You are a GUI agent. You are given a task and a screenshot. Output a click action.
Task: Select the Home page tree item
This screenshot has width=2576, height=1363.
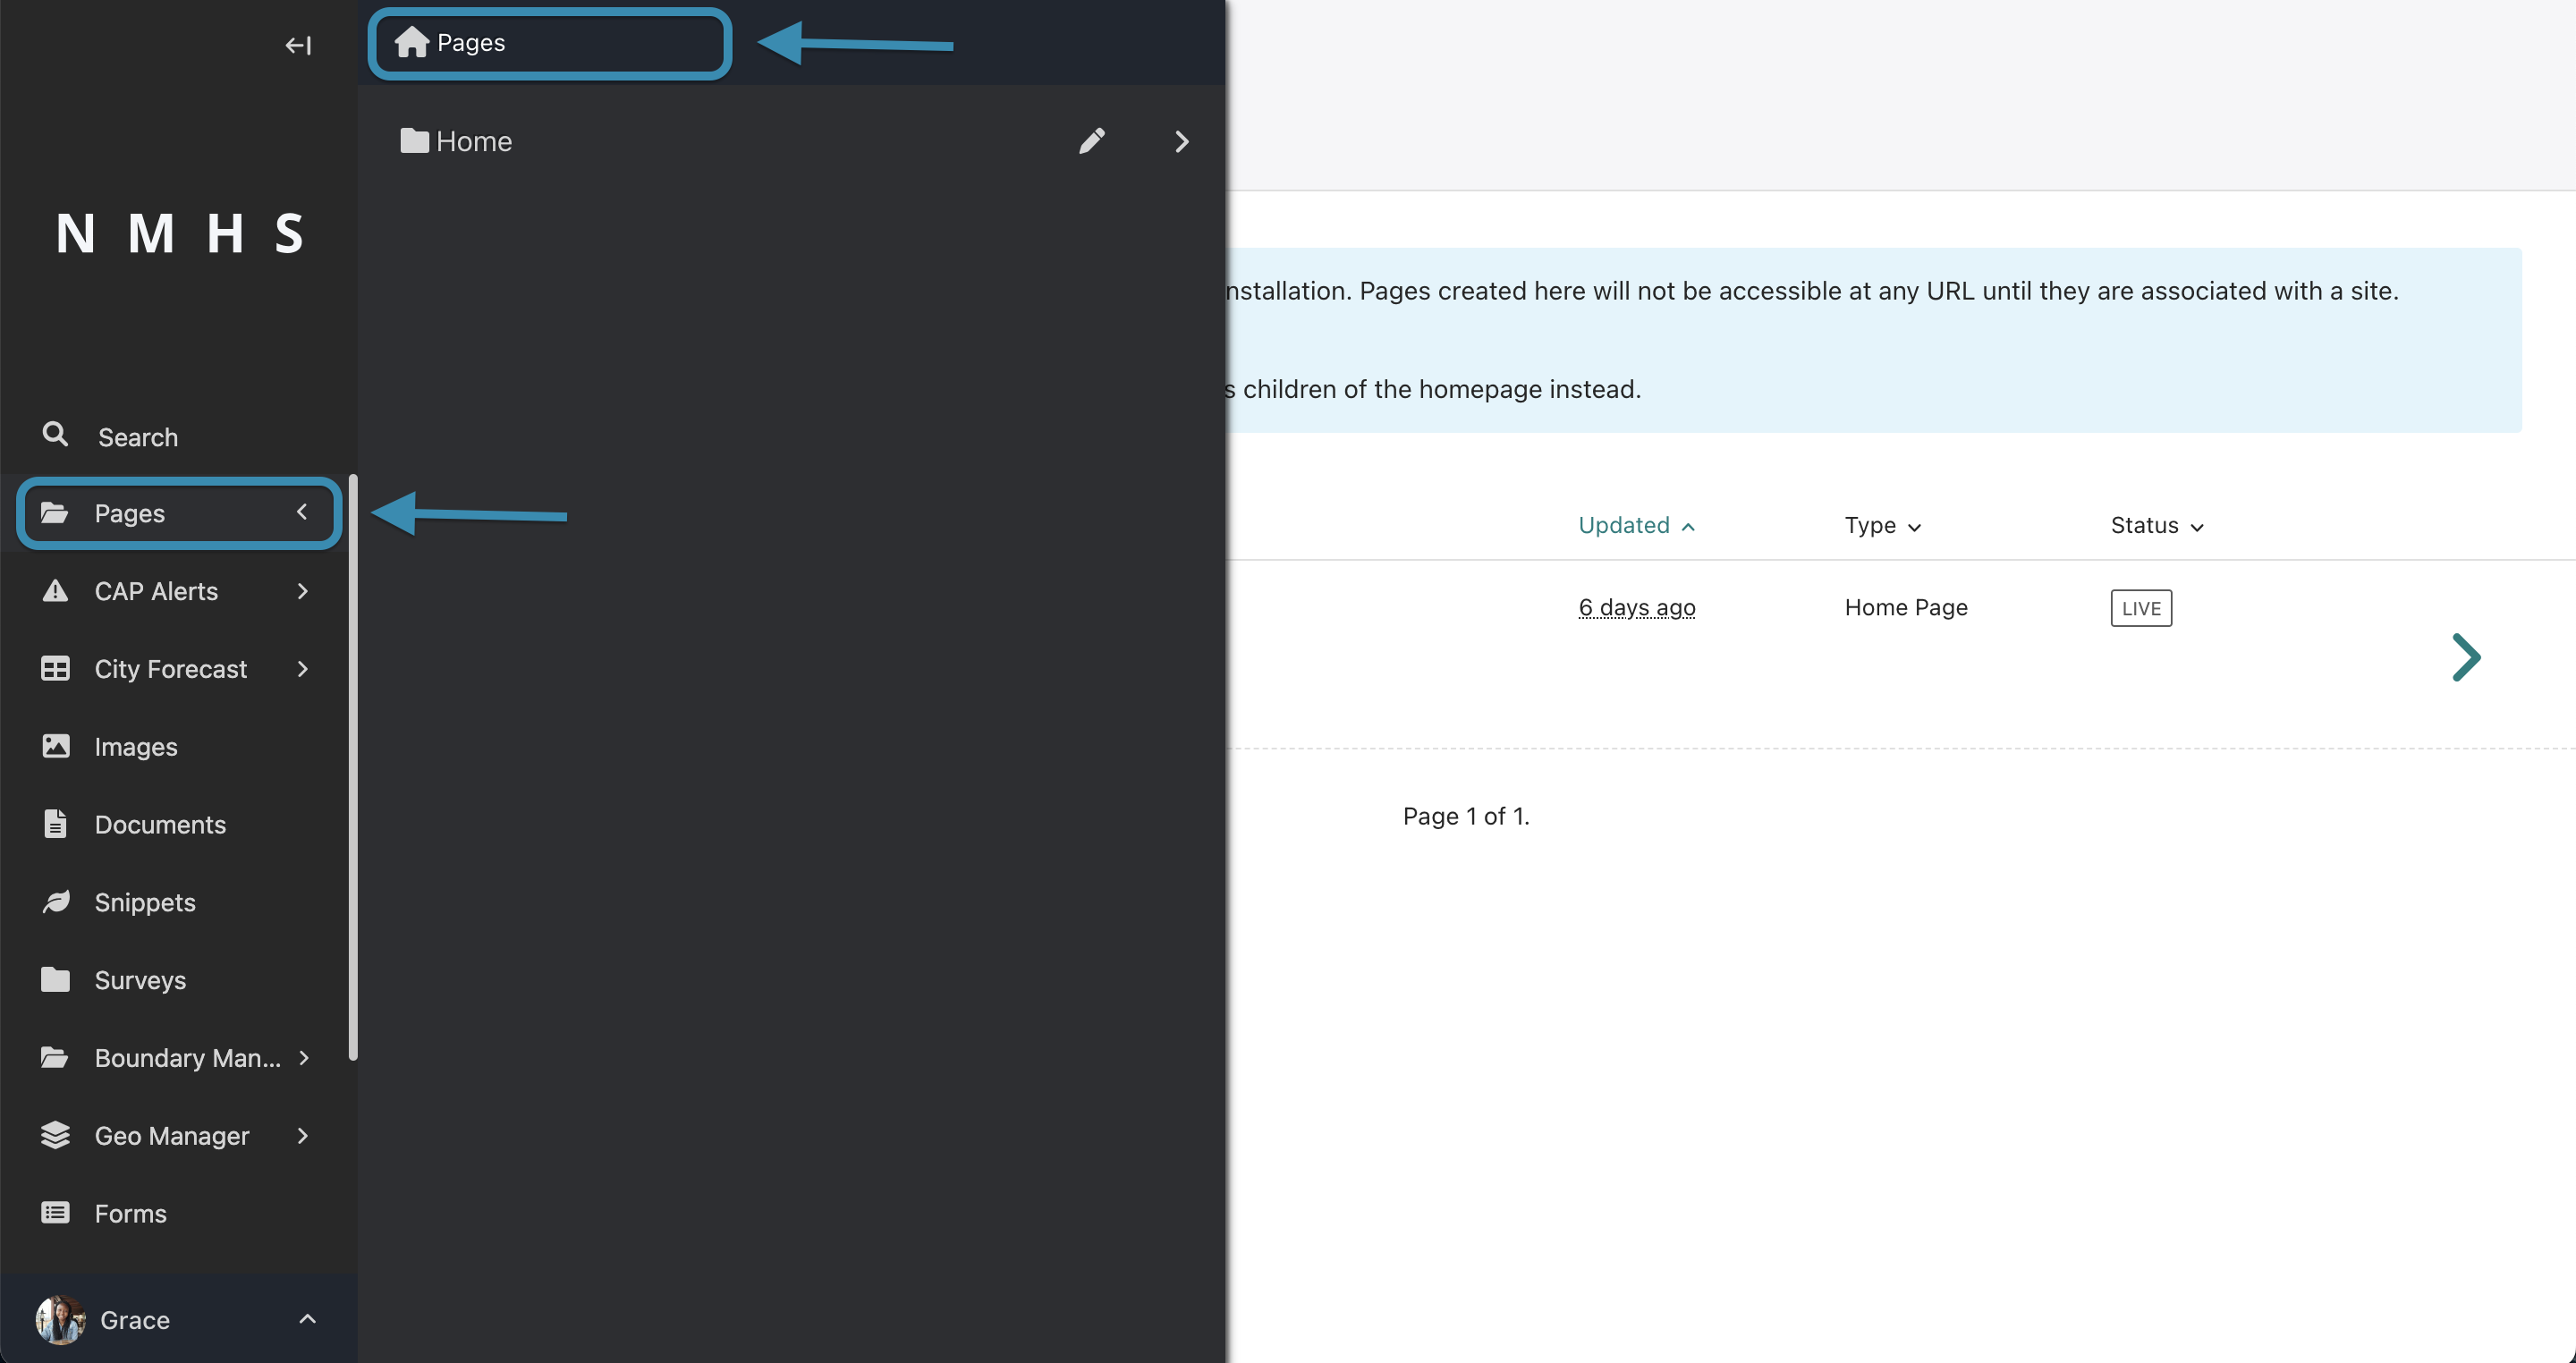pos(474,141)
